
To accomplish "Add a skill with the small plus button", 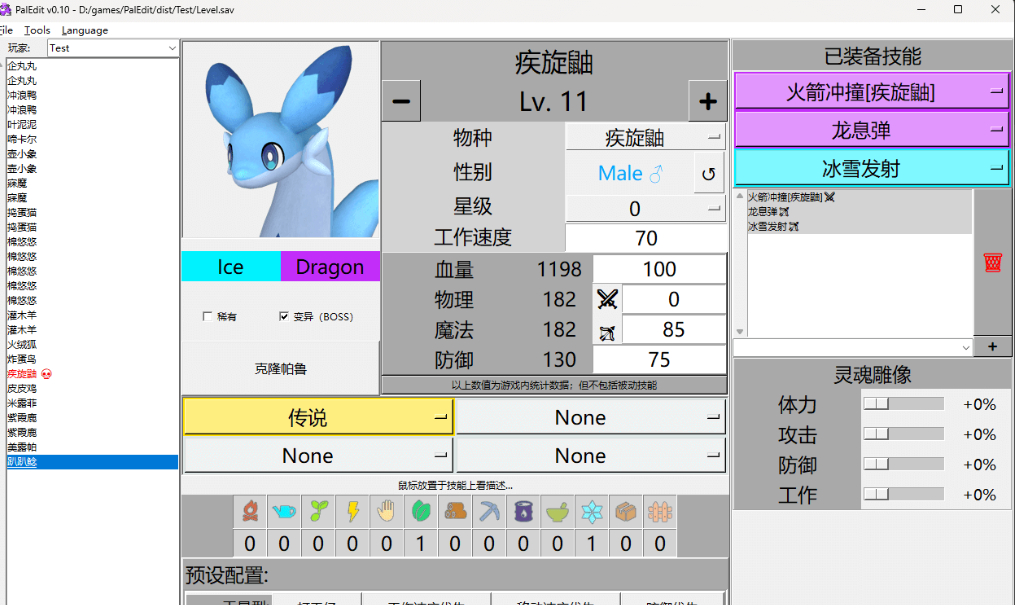I will tap(992, 347).
